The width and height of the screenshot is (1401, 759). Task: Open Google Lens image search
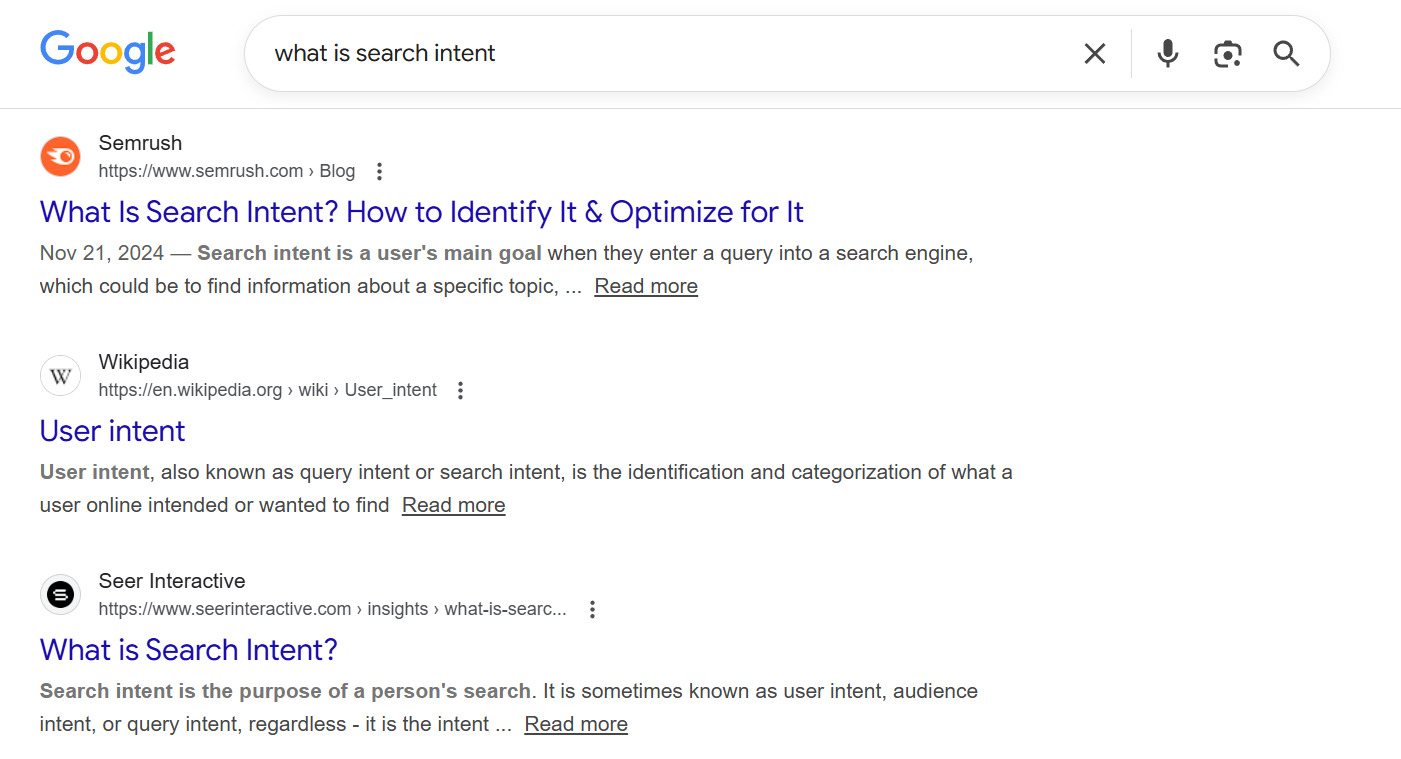tap(1227, 54)
